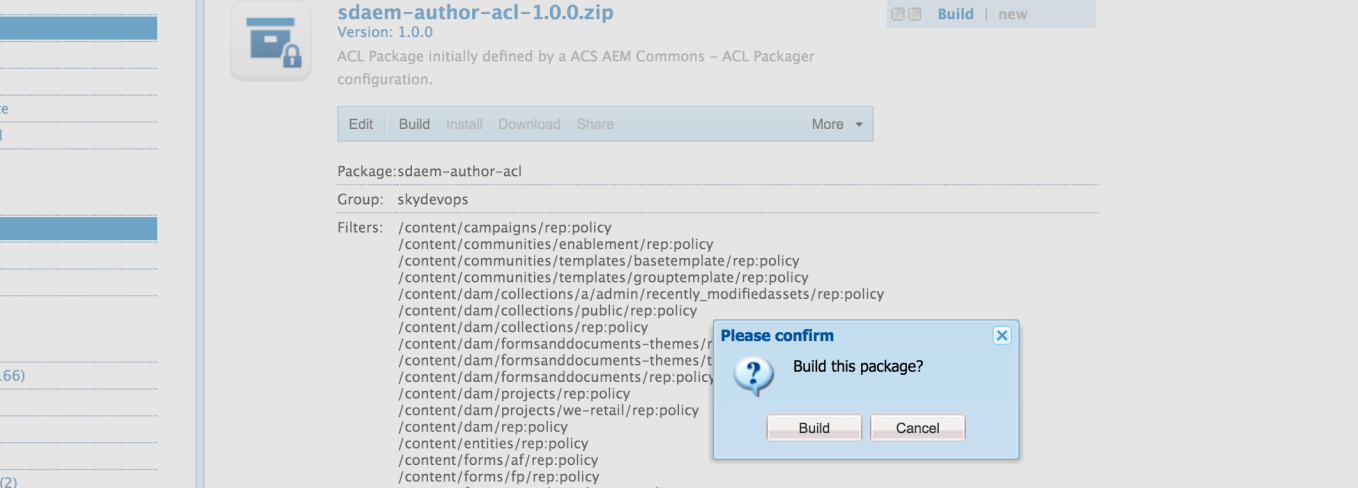Click the /content/campaigns/rep:policy filter entry
Viewport: 1358px width, 488px height.
[504, 228]
